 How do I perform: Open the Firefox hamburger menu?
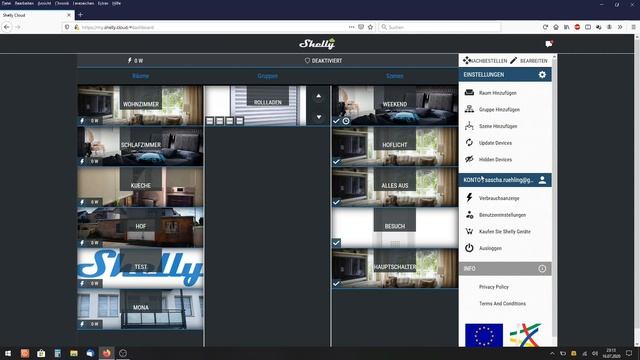(633, 27)
